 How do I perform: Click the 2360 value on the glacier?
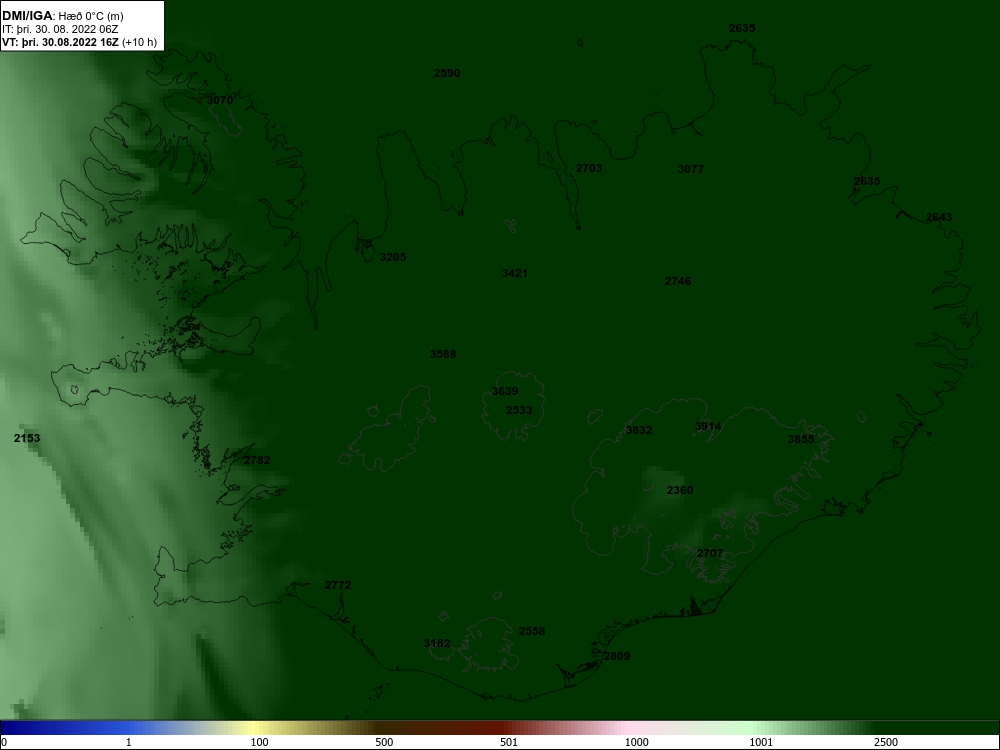point(680,490)
